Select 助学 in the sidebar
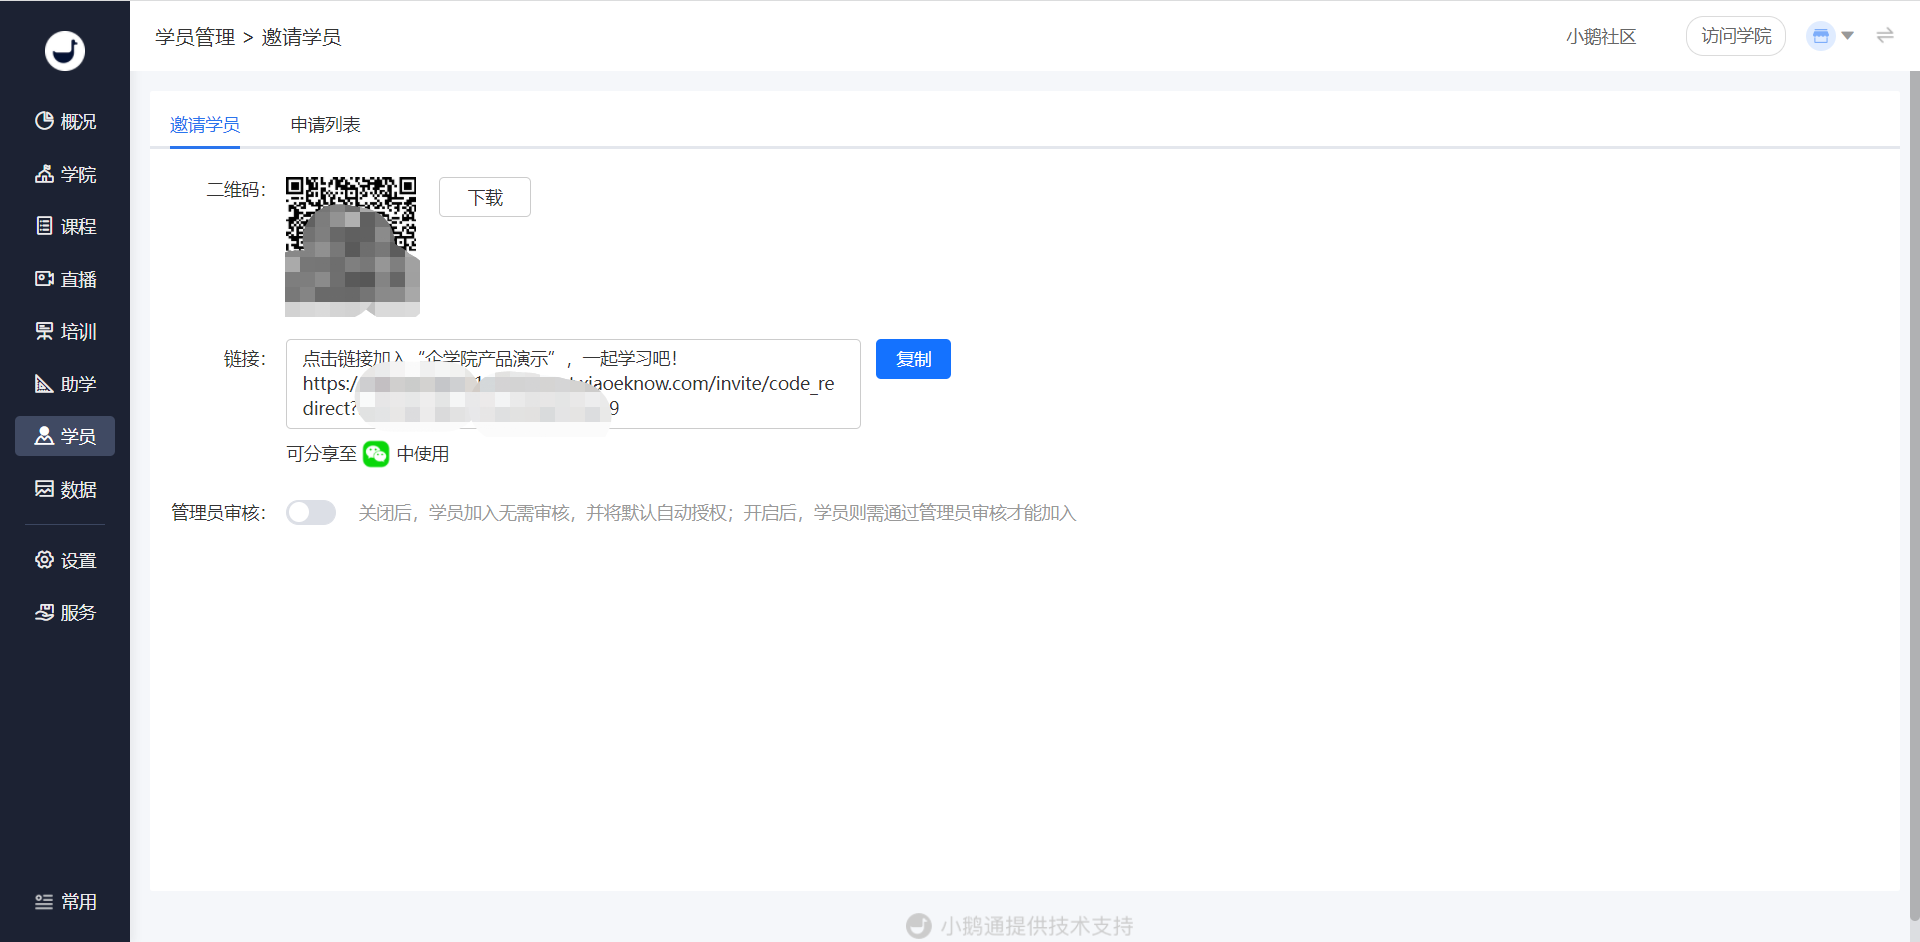 pos(65,384)
